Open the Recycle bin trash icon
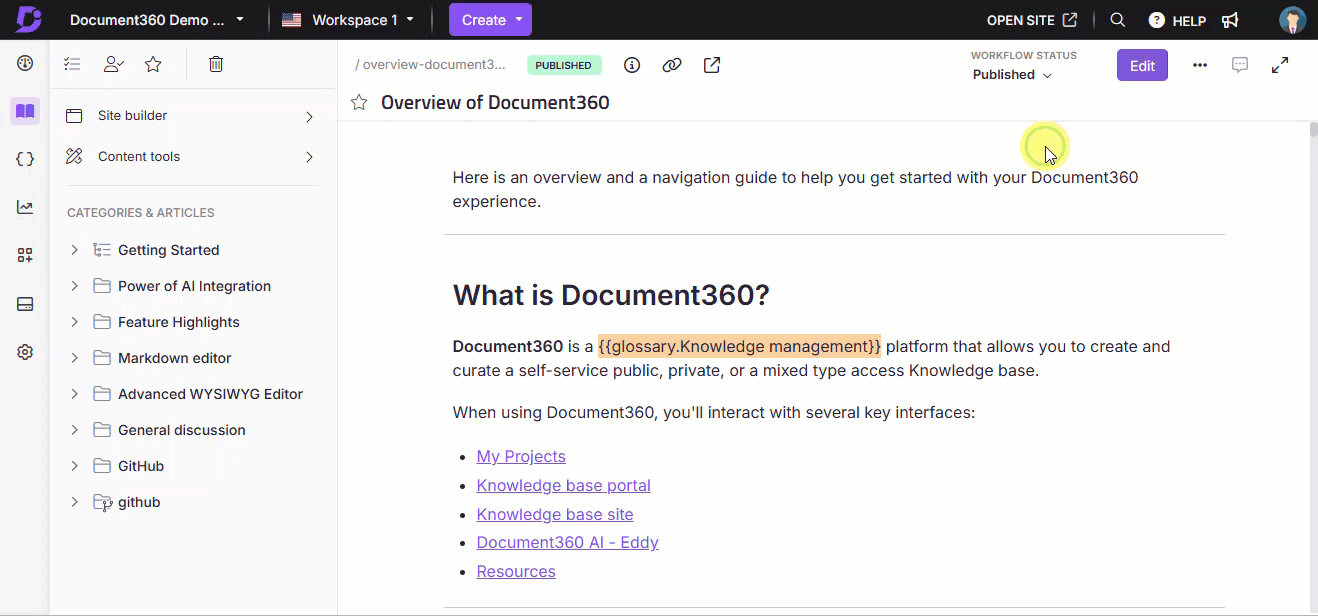This screenshot has width=1318, height=616. tap(216, 64)
